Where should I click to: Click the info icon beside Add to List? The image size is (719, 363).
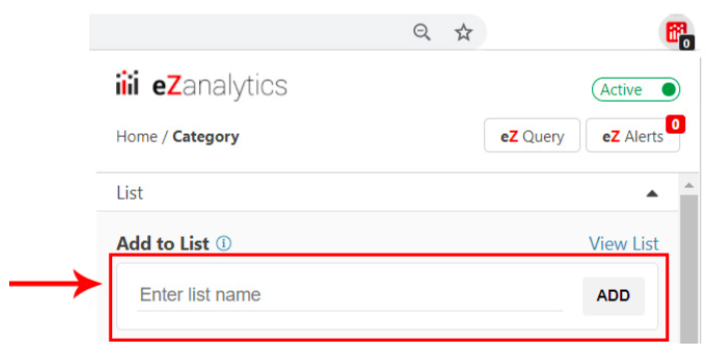coord(224,243)
